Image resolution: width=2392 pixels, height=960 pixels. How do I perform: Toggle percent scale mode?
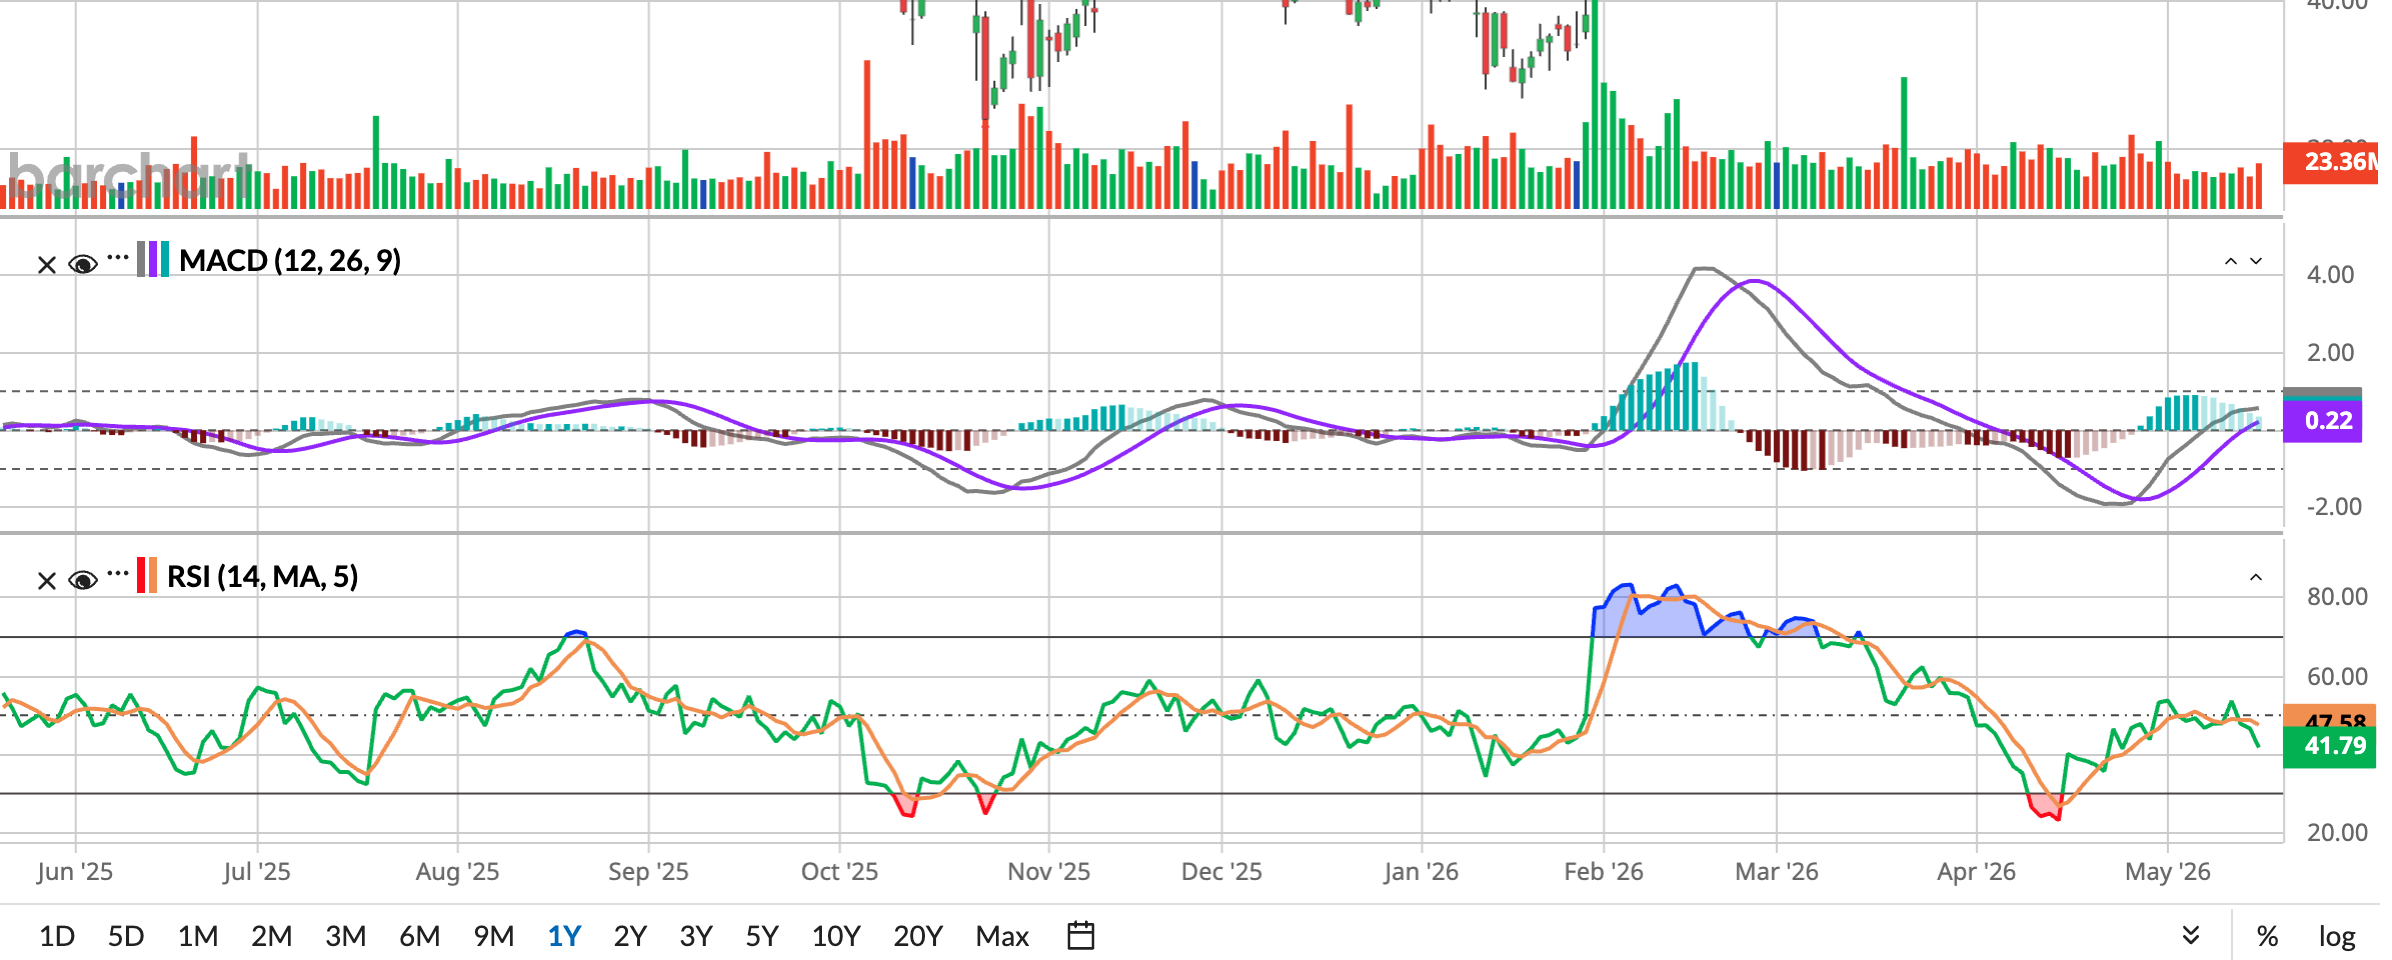[2267, 937]
